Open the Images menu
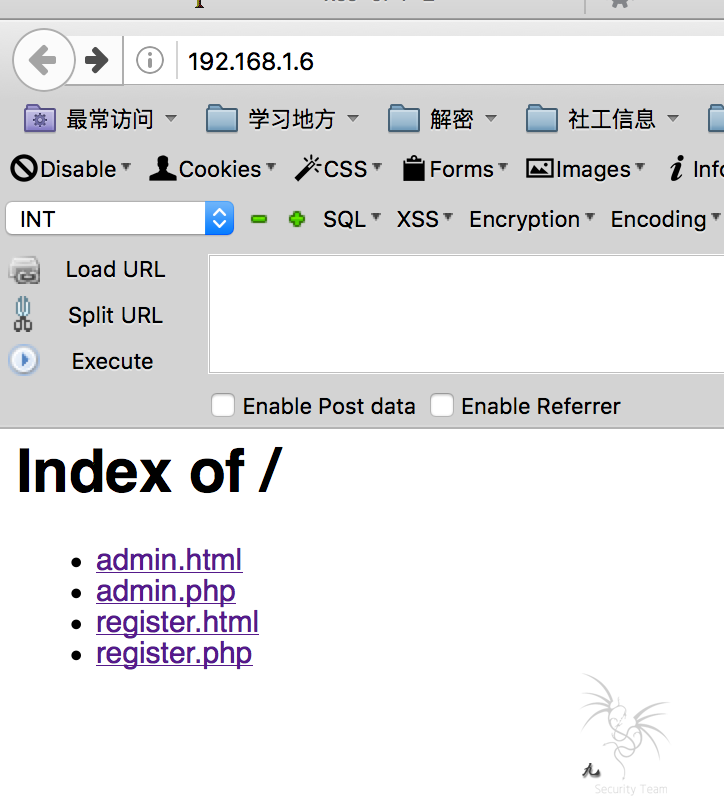Viewport: 724px width, 812px height. tap(586, 169)
